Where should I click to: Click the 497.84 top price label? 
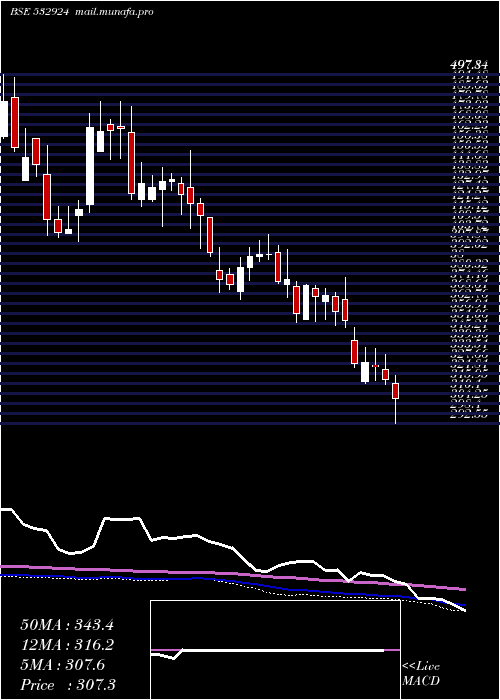coord(467,65)
